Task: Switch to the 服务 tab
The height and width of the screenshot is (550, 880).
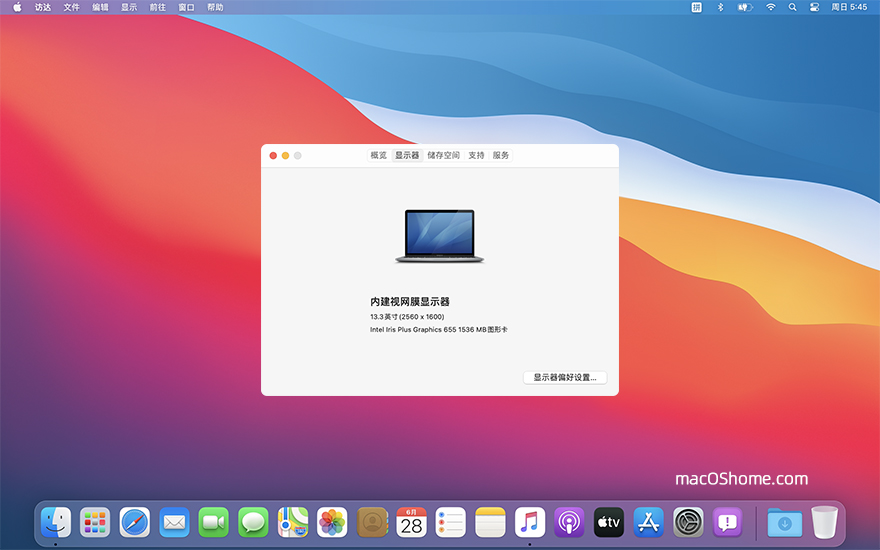Action: [501, 155]
